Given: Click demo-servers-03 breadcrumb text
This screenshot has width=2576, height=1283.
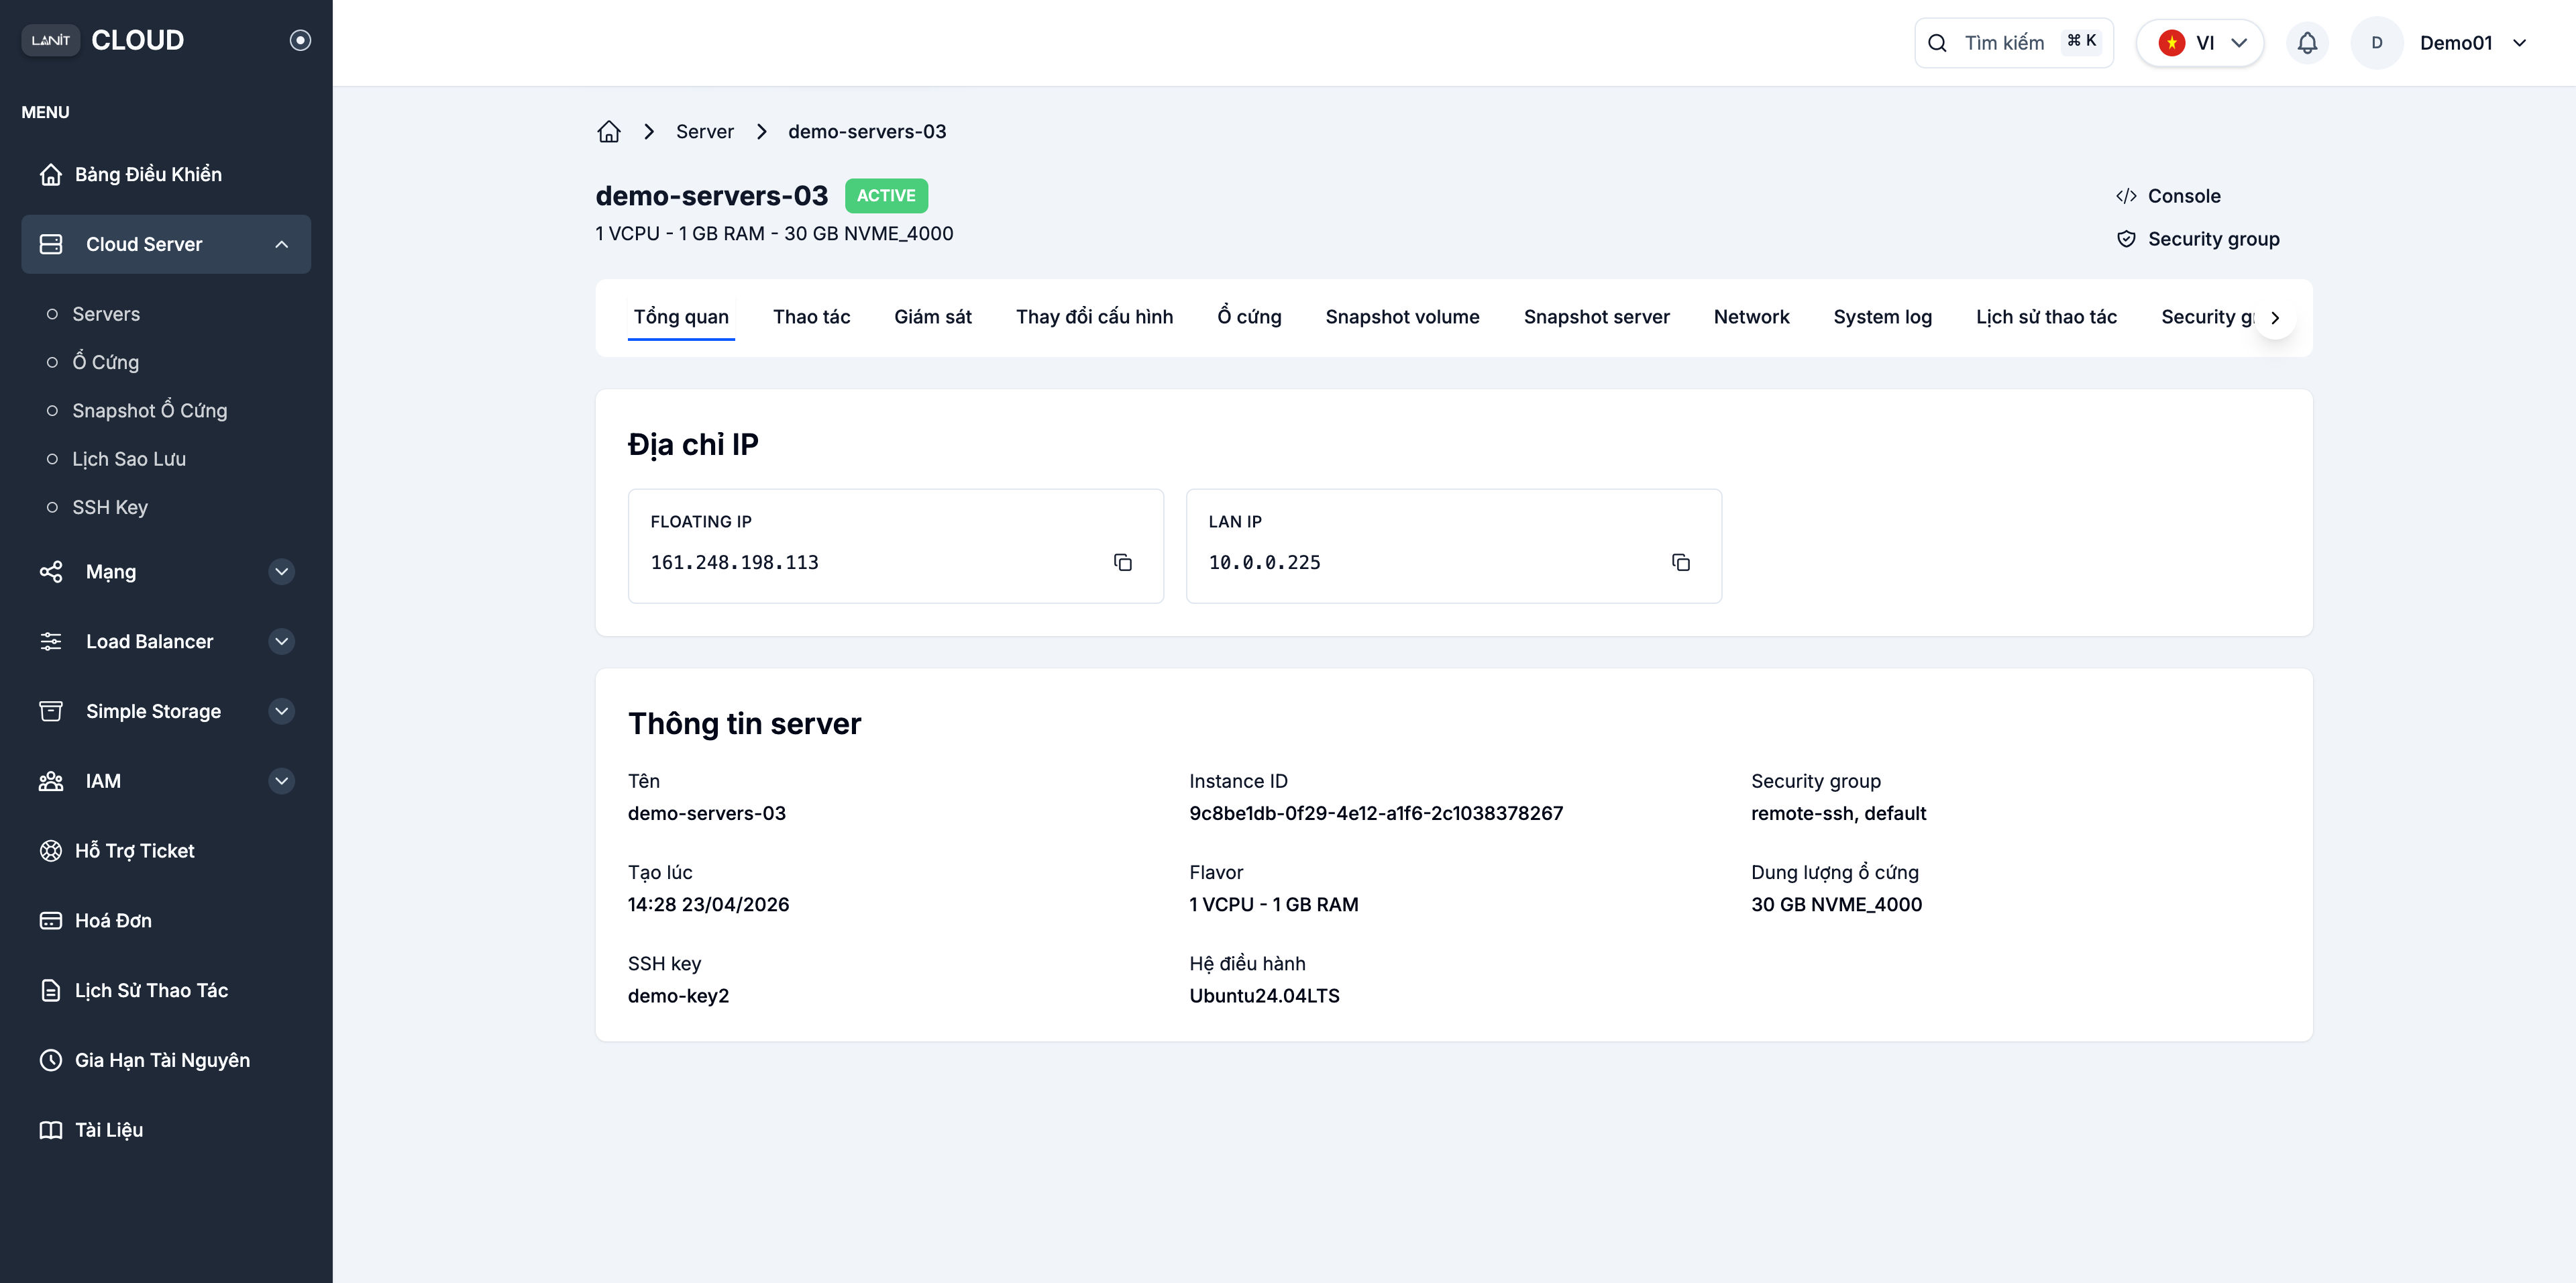Looking at the screenshot, I should click(x=867, y=132).
